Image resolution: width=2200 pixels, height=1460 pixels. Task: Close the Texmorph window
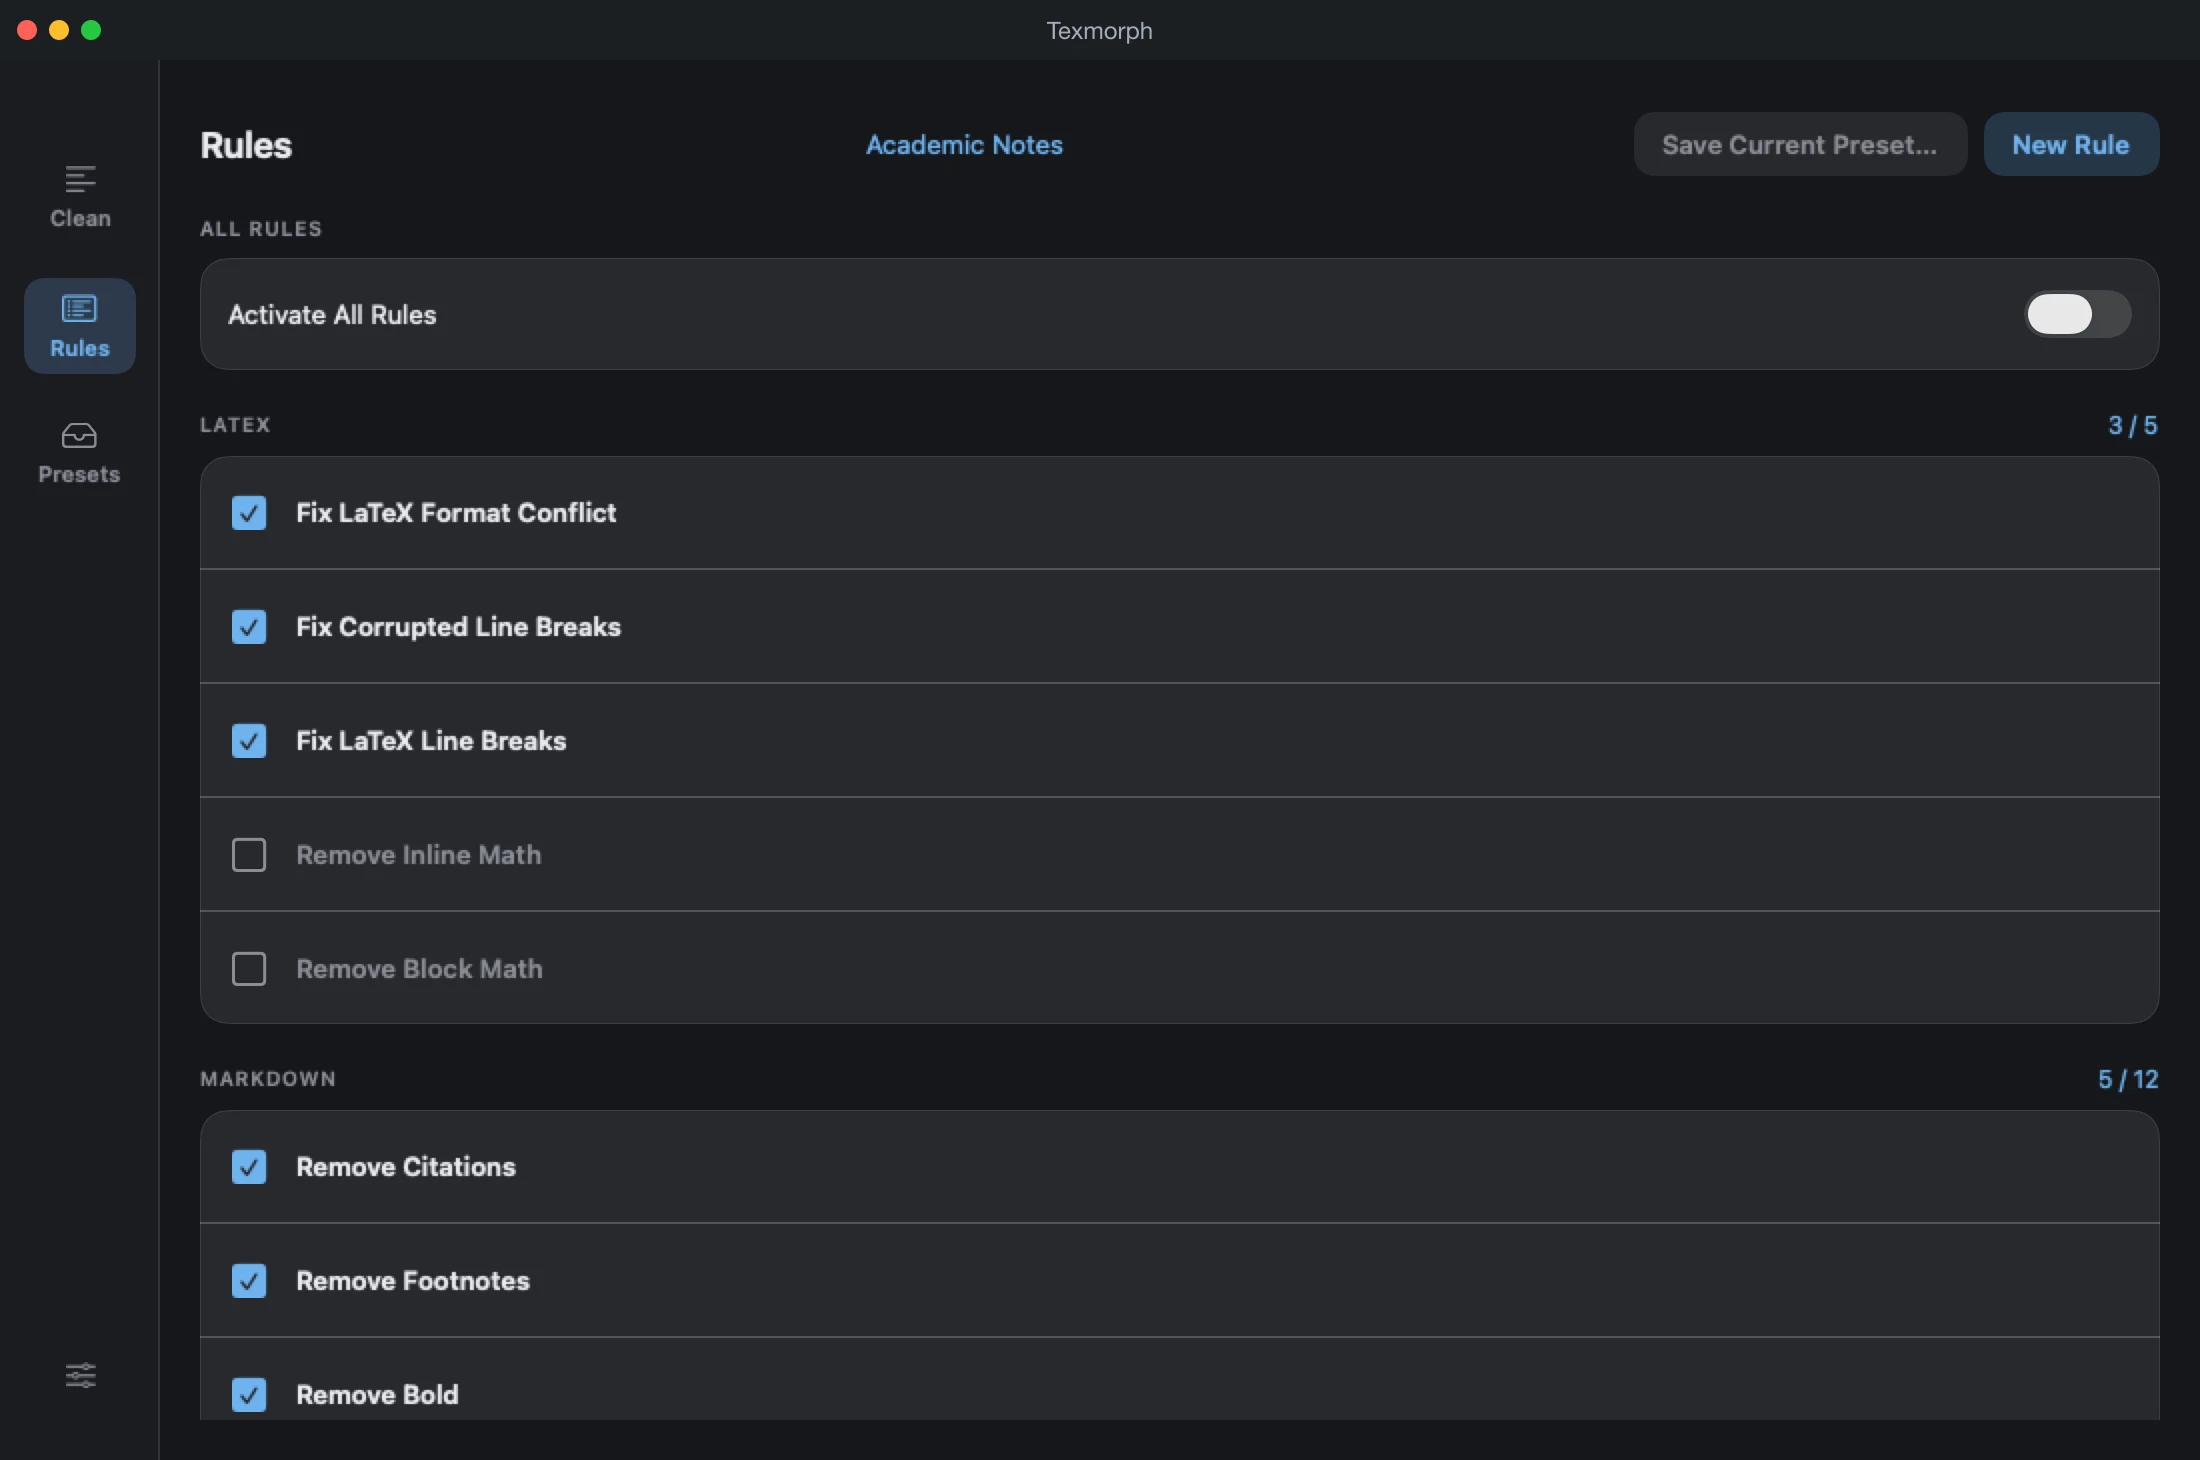pos(27,30)
